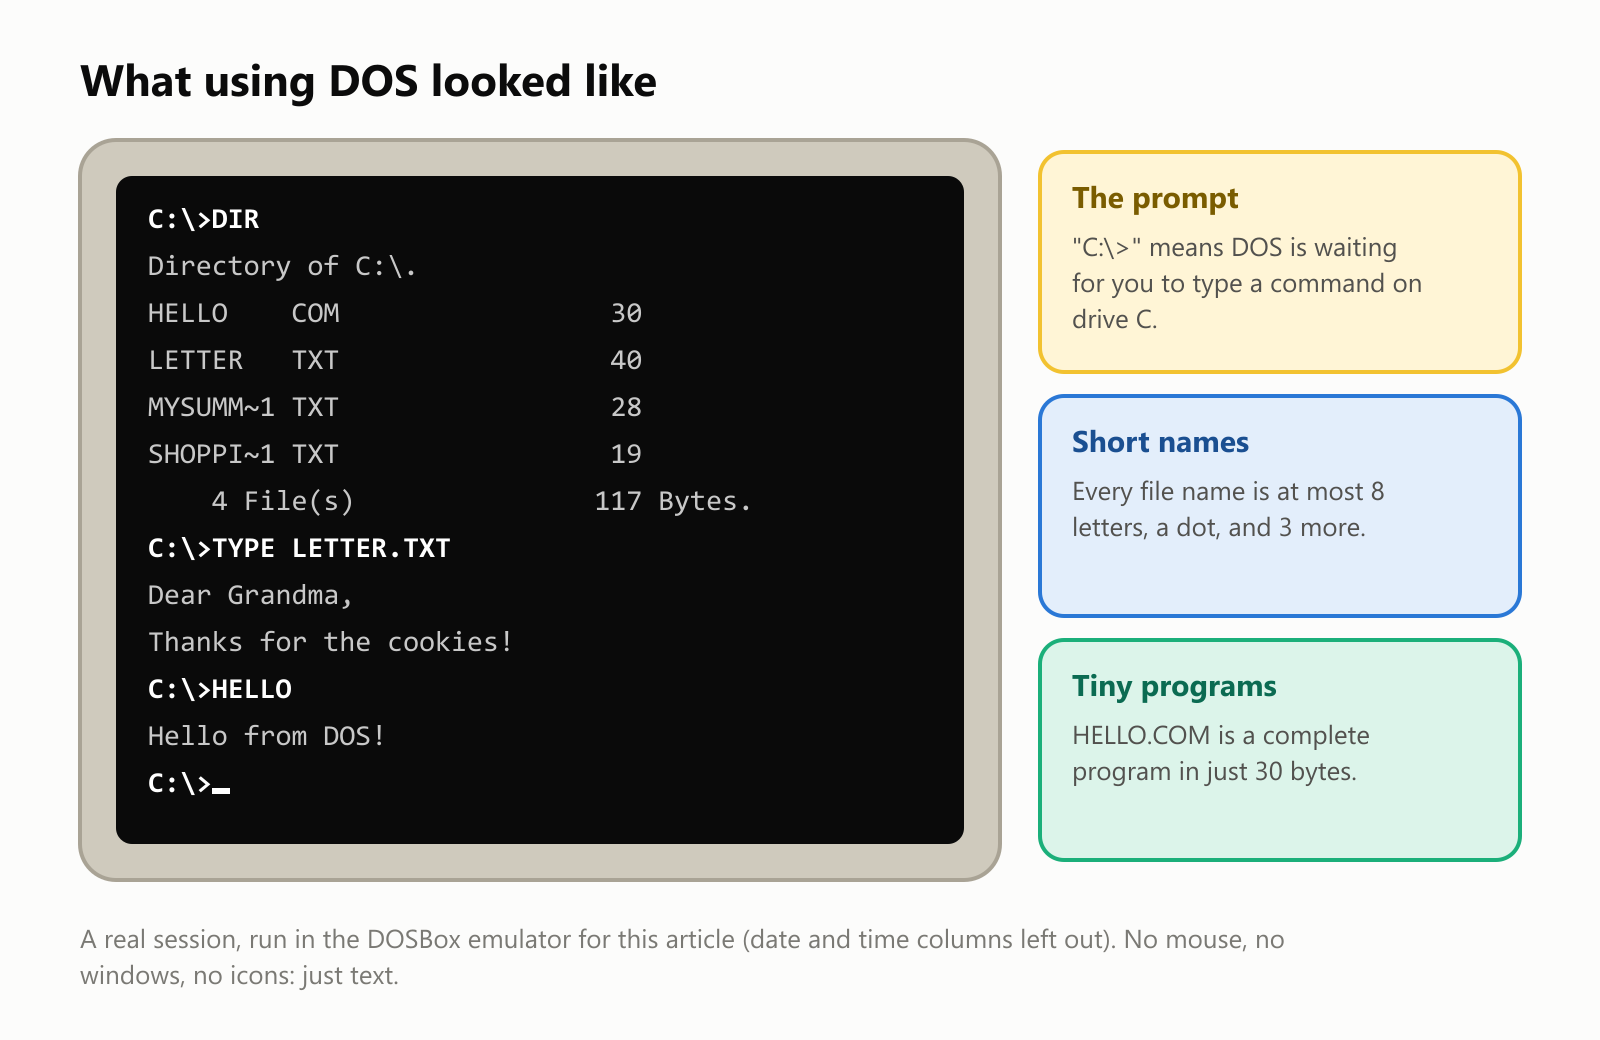
Task: Click the "Short names" card title
Action: click(1160, 442)
